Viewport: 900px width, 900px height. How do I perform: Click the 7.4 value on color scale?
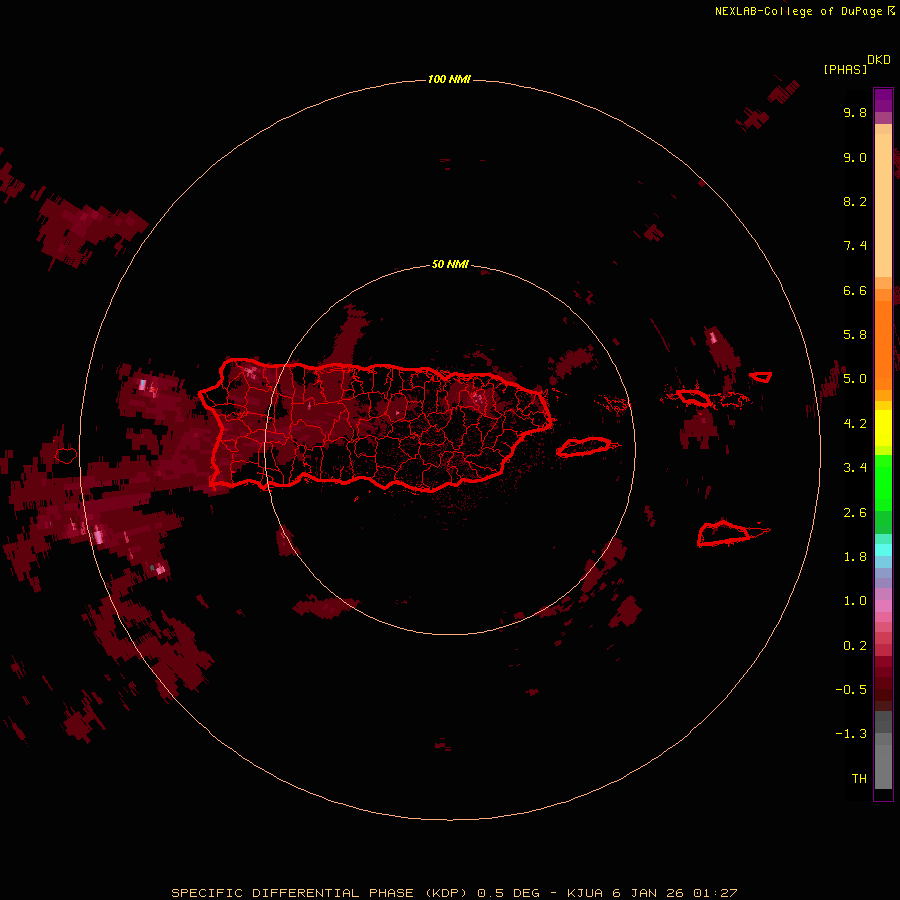click(x=855, y=246)
